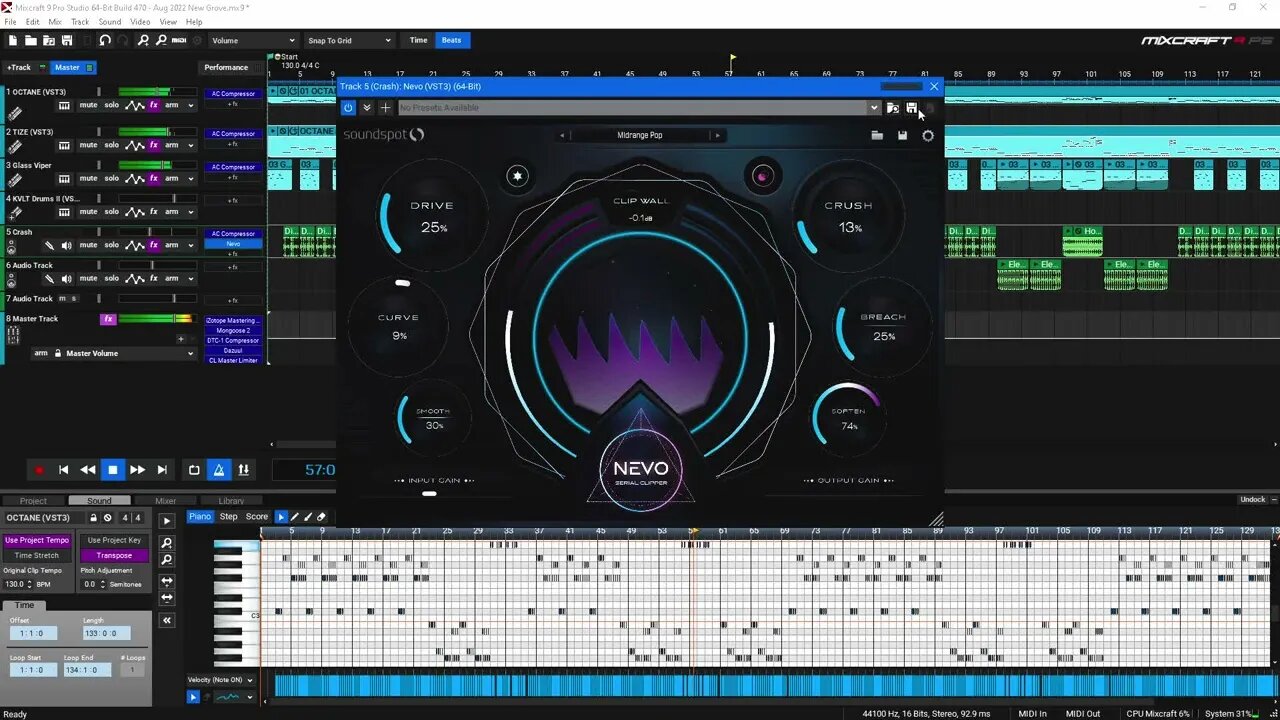This screenshot has height=720, width=1280.
Task: Open the purple fx button on Master Track
Action: (x=108, y=319)
